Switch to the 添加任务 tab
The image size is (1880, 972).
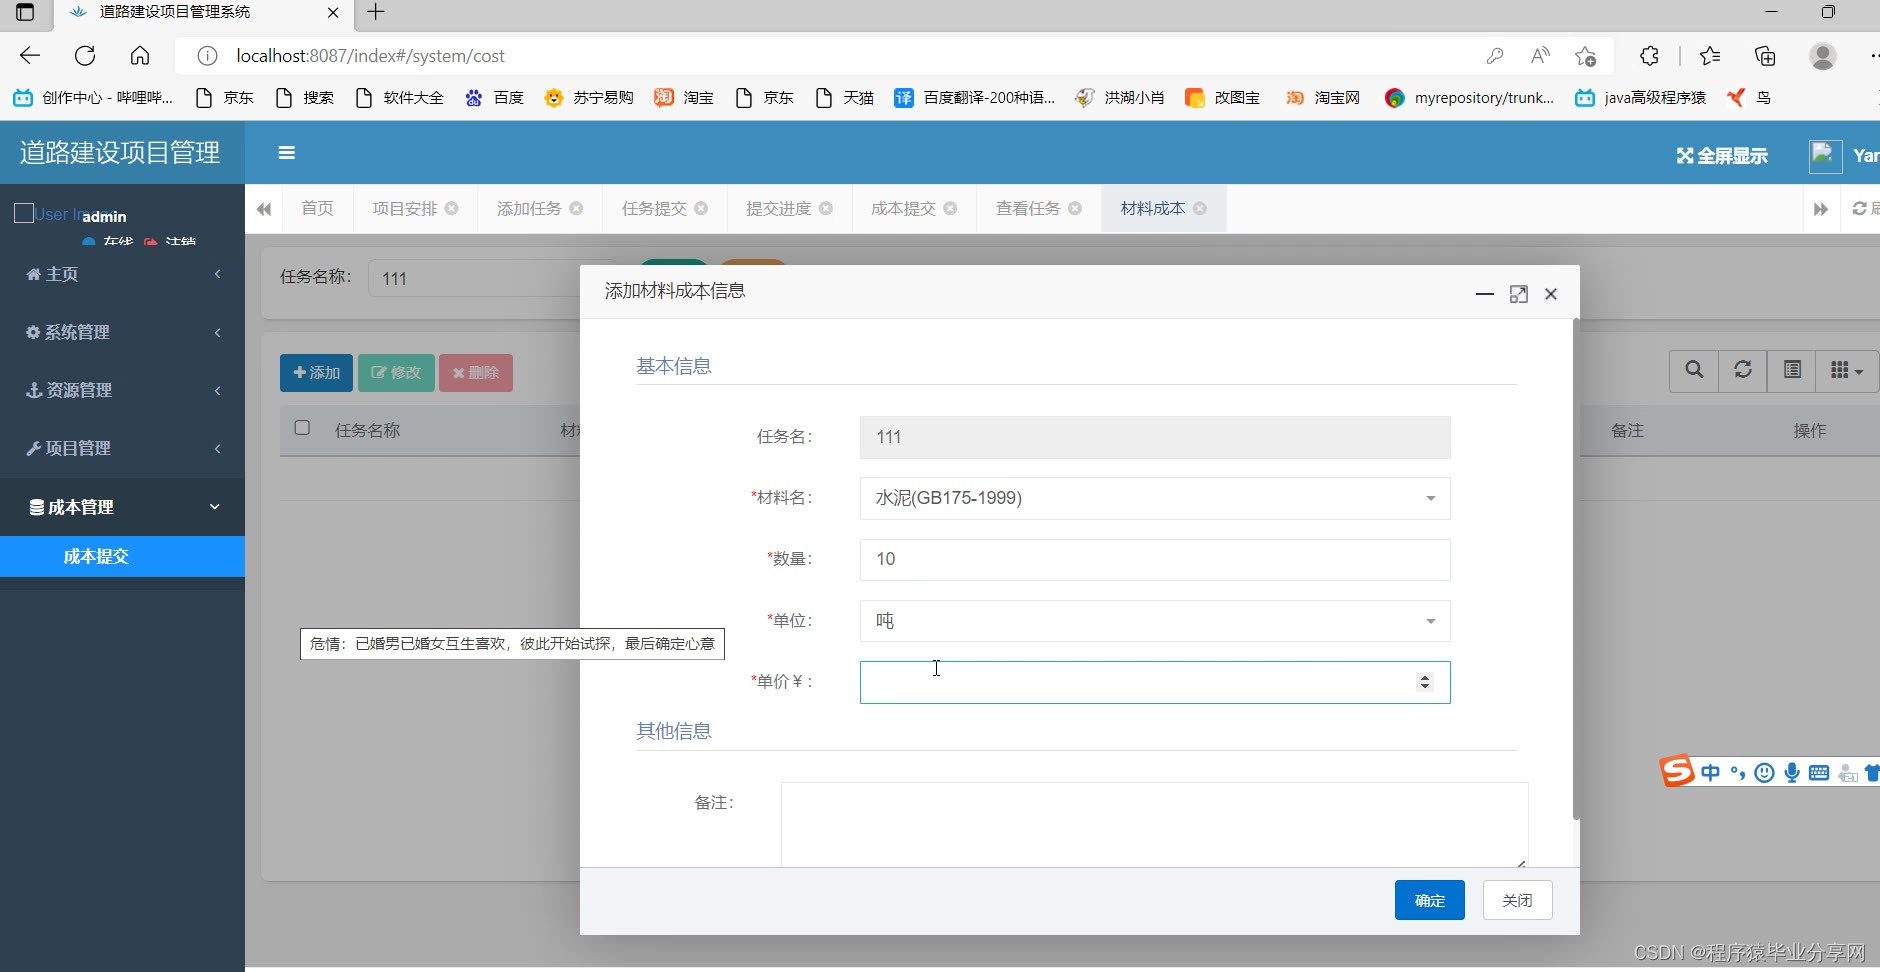pos(529,208)
